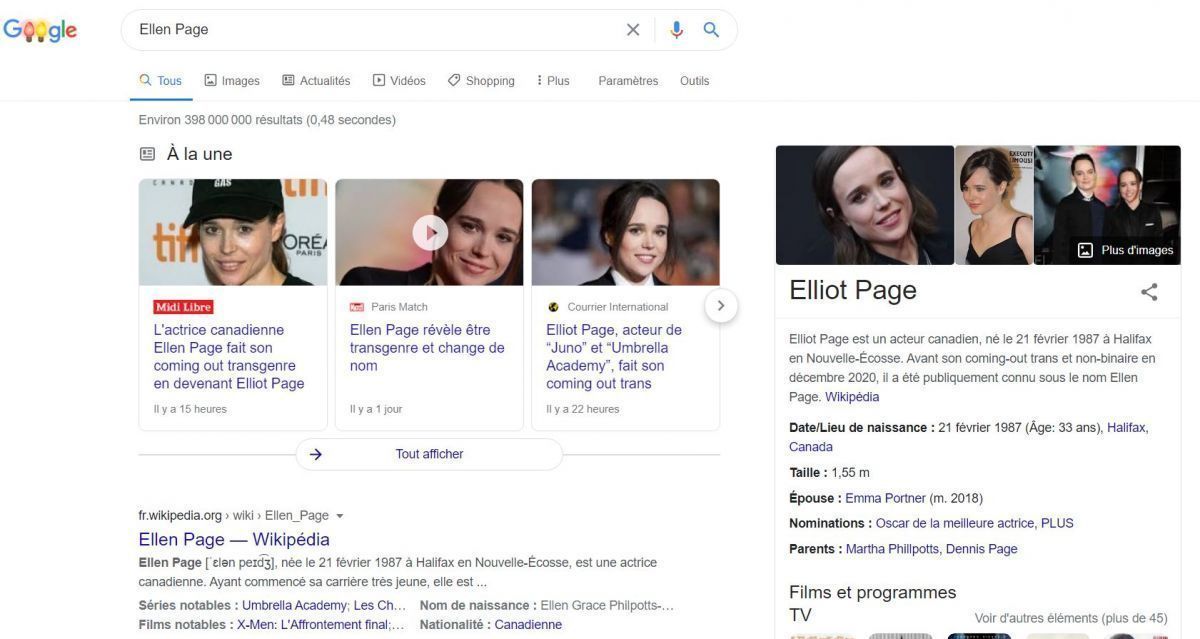Open the Actualités tab

[x=316, y=81]
